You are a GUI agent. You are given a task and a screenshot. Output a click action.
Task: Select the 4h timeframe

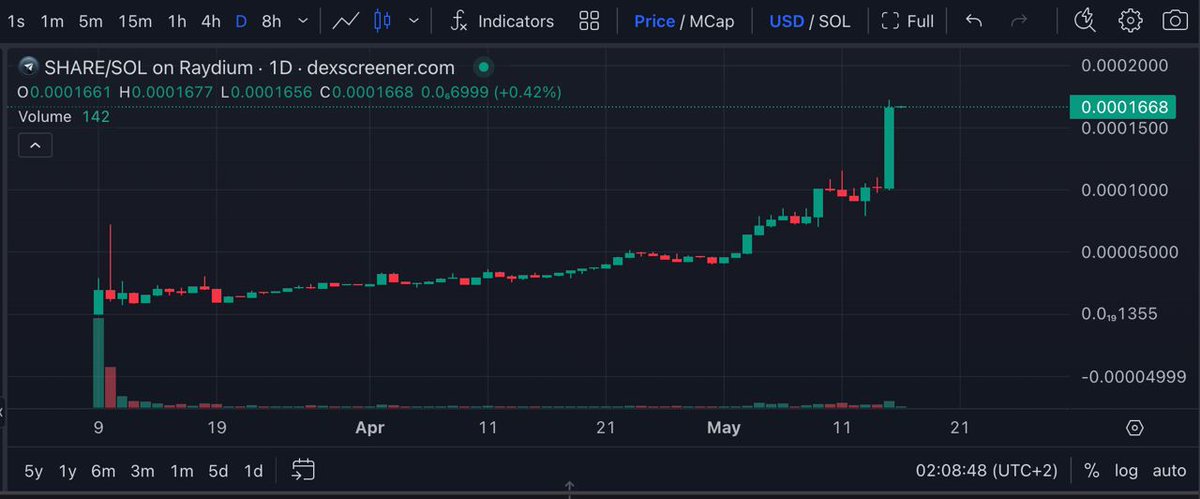pyautogui.click(x=210, y=21)
